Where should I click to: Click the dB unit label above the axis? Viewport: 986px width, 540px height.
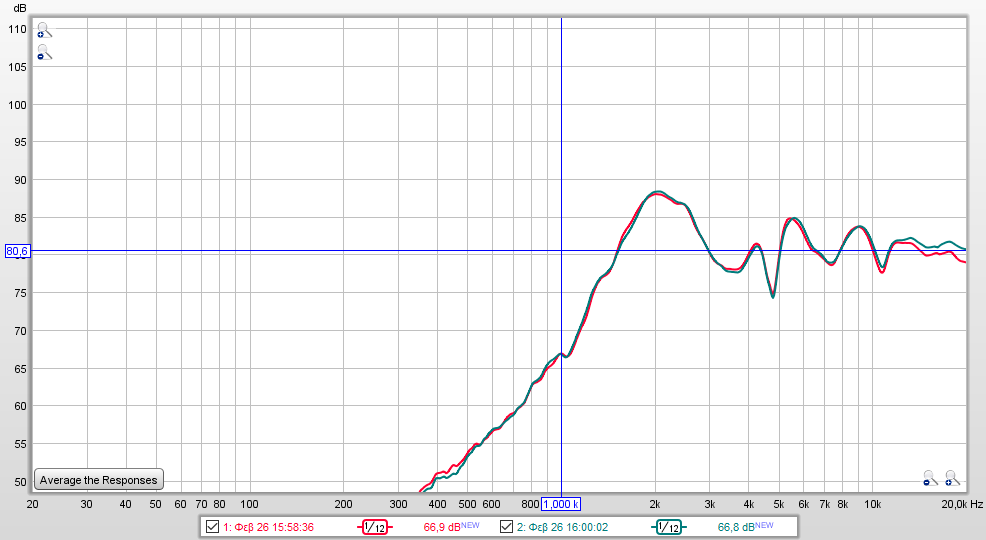(x=20, y=9)
